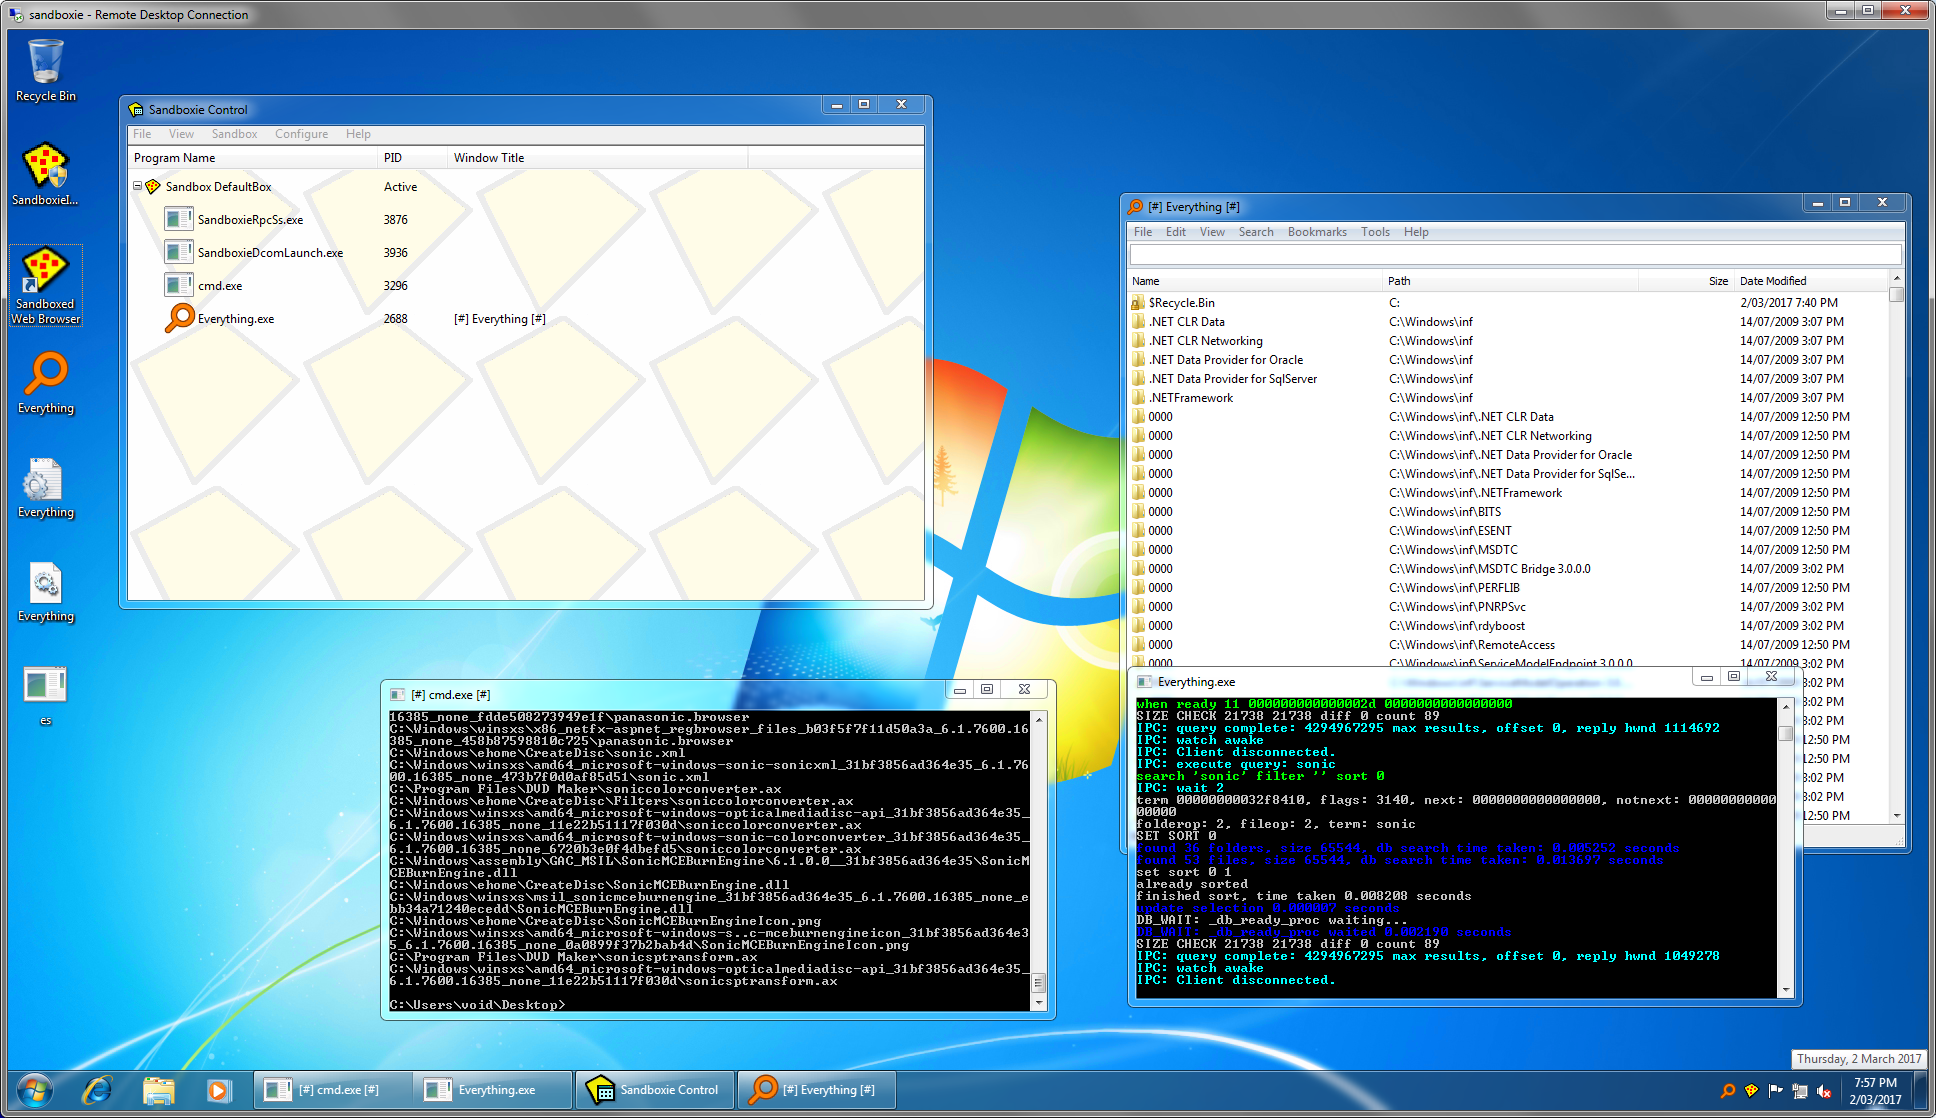The image size is (1936, 1118).
Task: Open Windows Media Player from the taskbar
Action: [x=219, y=1090]
